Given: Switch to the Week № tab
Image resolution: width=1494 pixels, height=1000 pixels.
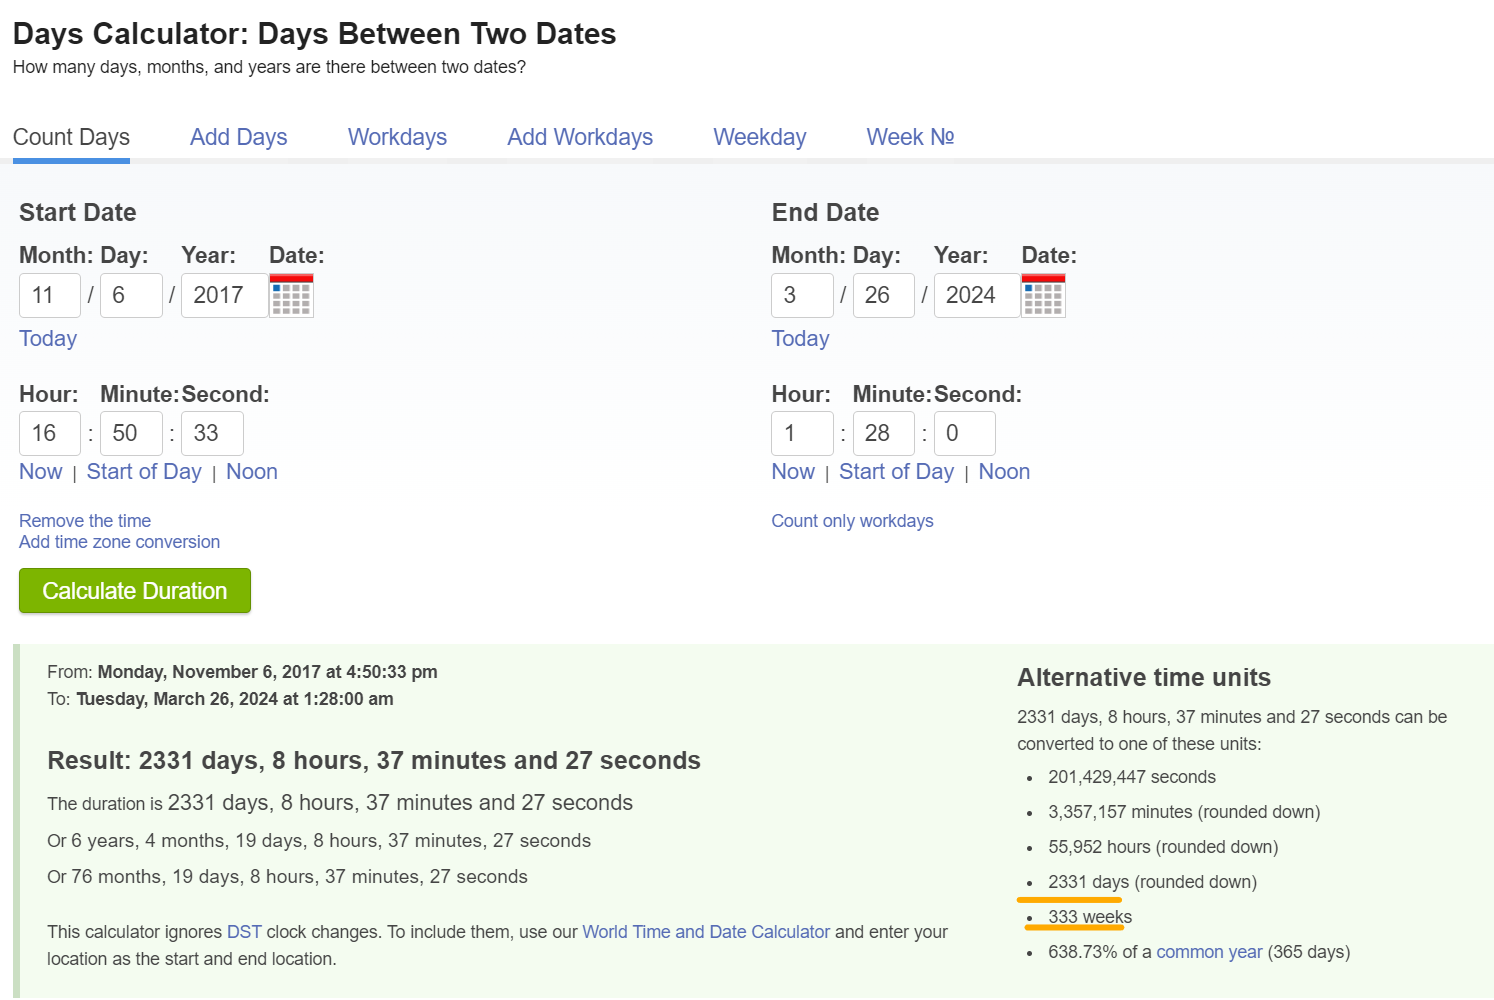Looking at the screenshot, I should point(910,137).
